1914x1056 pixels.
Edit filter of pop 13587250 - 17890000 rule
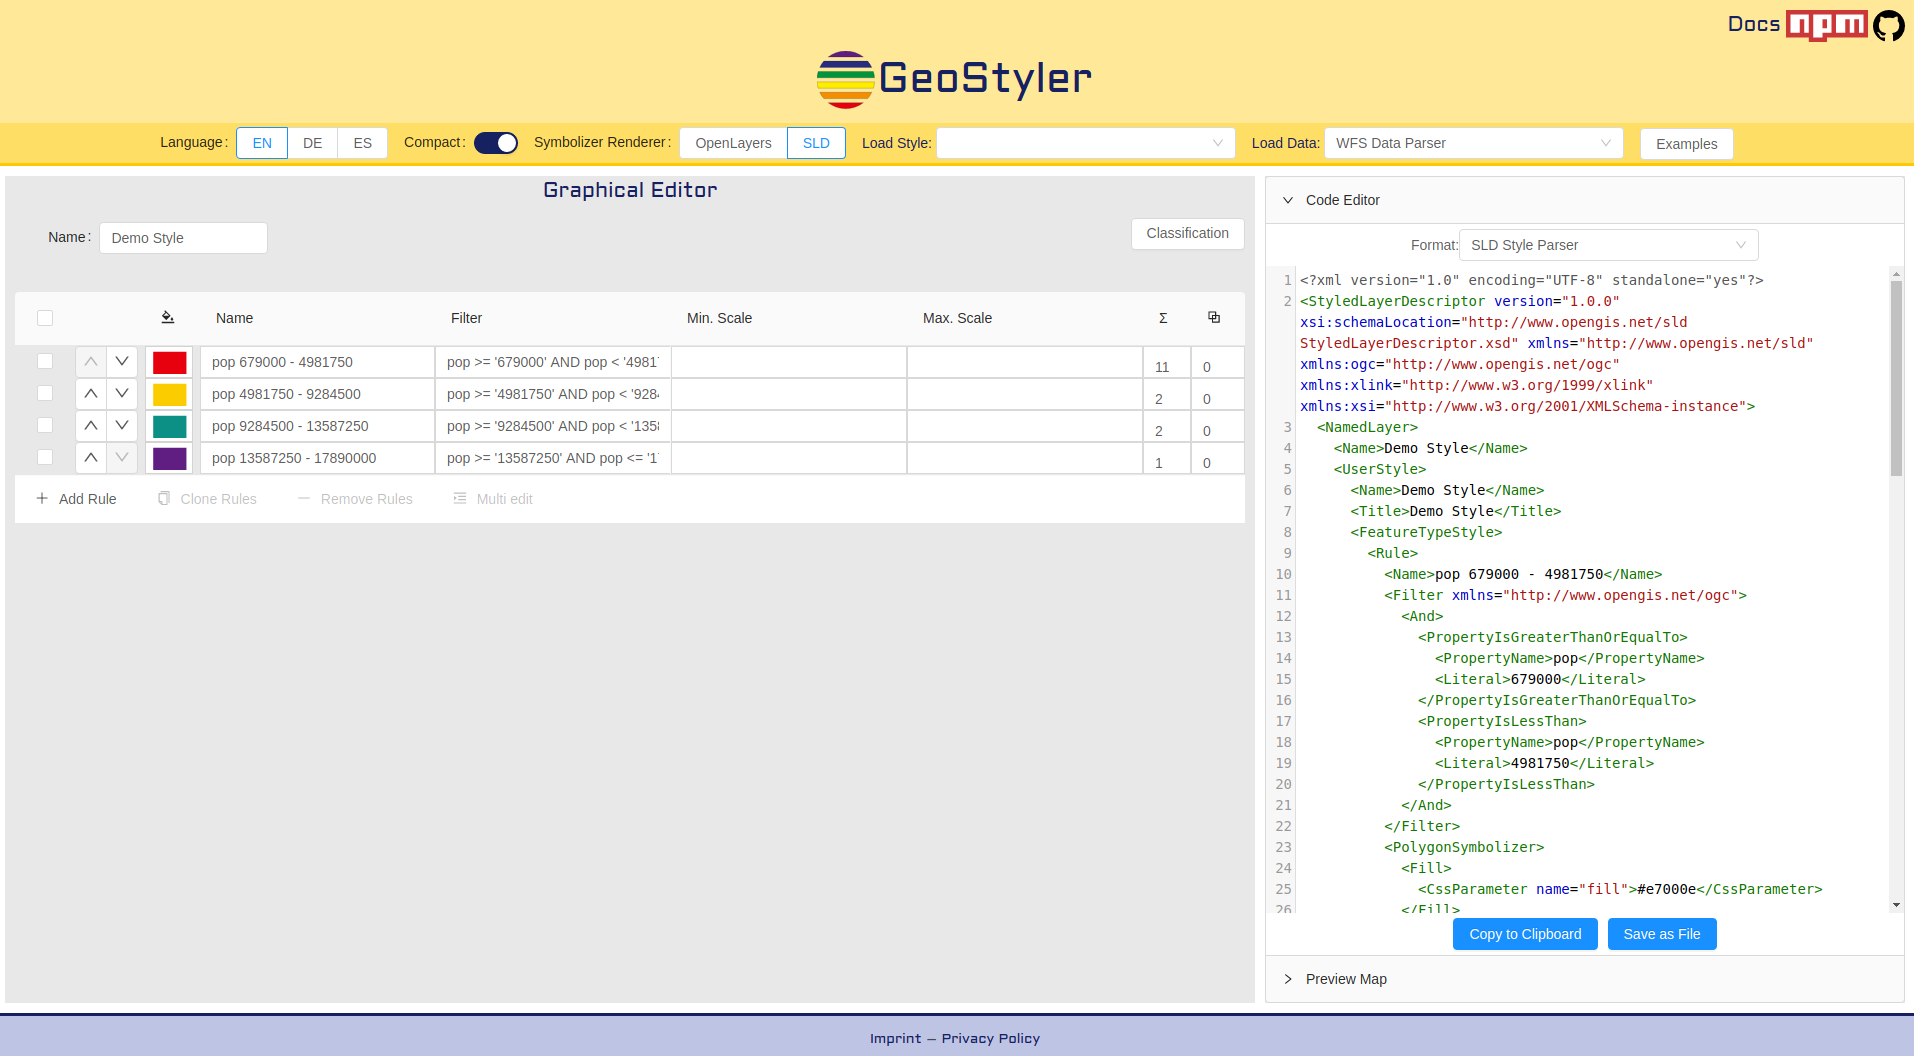tap(553, 458)
